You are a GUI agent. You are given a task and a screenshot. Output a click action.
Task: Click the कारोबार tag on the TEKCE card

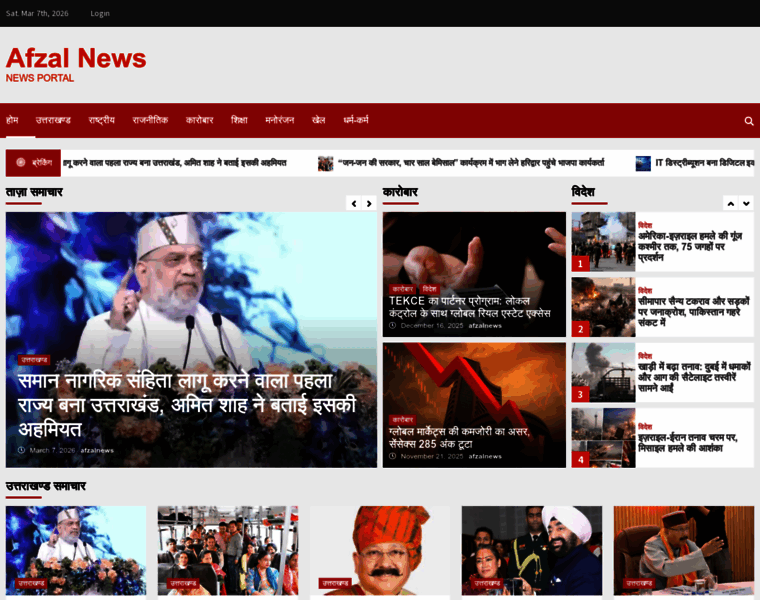403,289
